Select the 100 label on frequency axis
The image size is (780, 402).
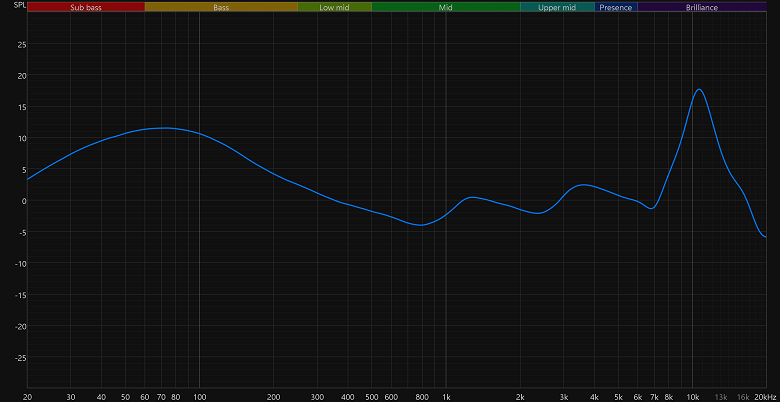click(x=199, y=397)
